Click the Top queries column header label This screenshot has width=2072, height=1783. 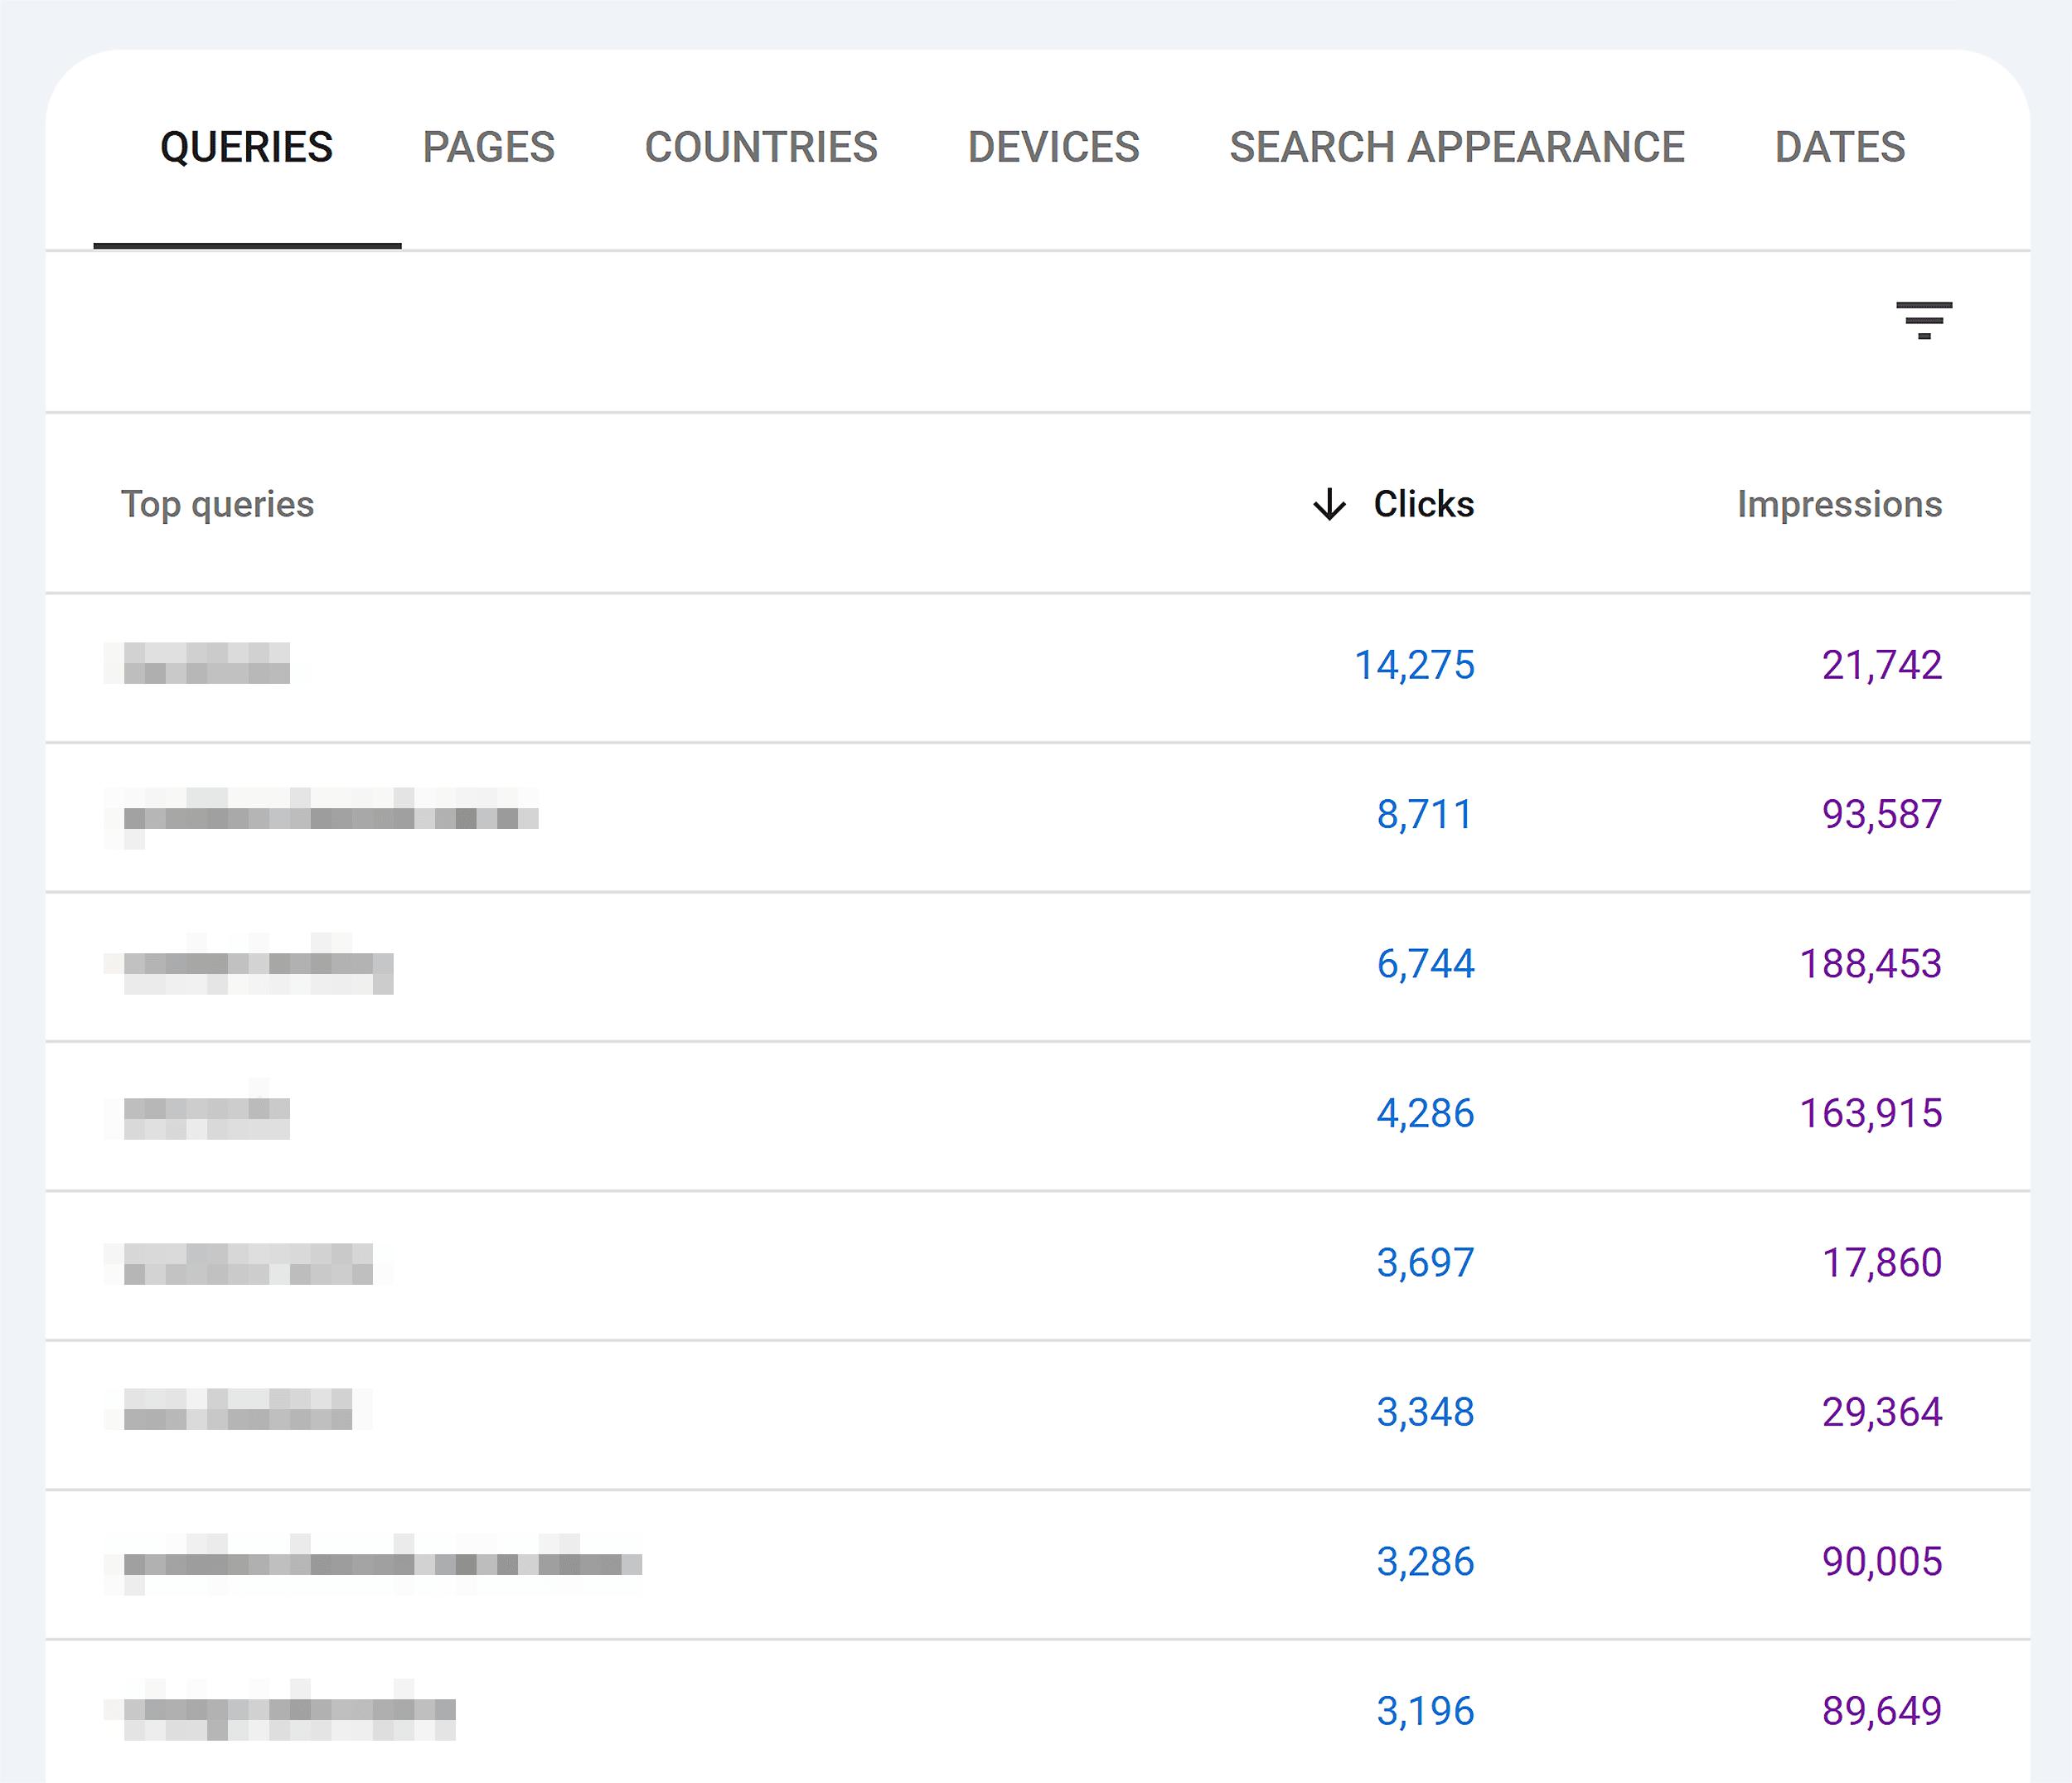215,504
